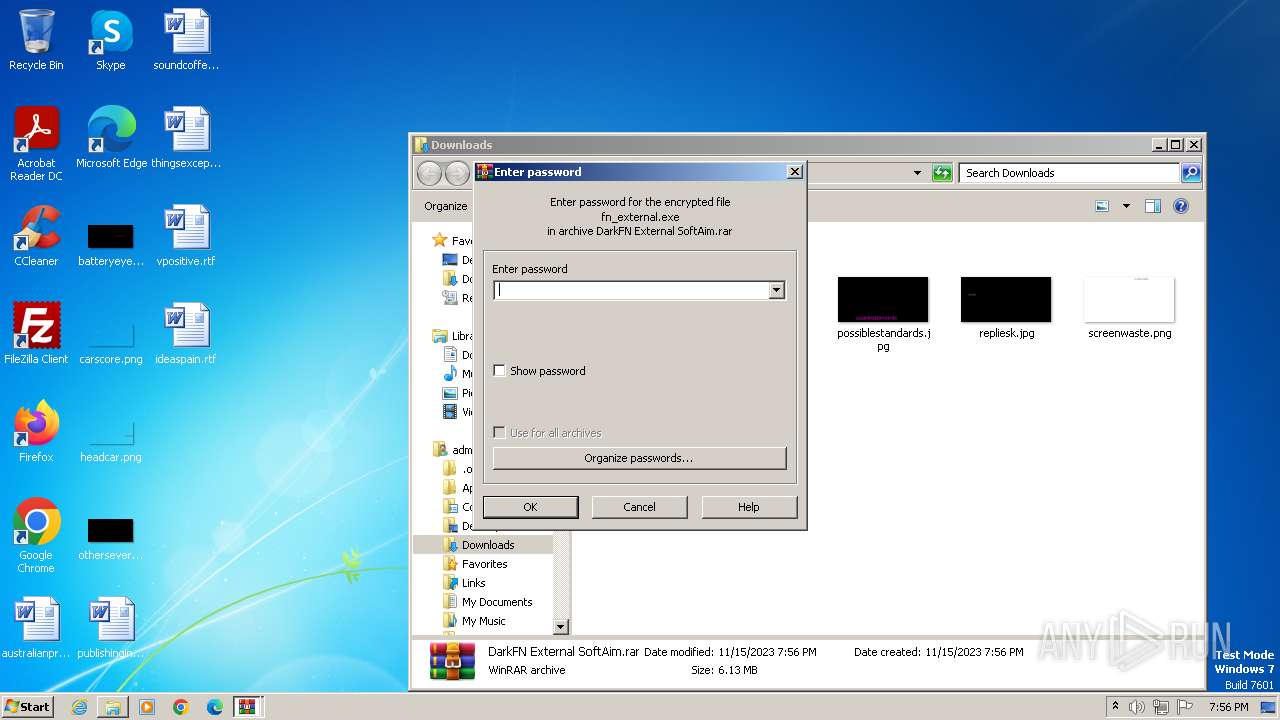The height and width of the screenshot is (720, 1280).
Task: Select Links folder in navigation tree
Action: tap(473, 583)
